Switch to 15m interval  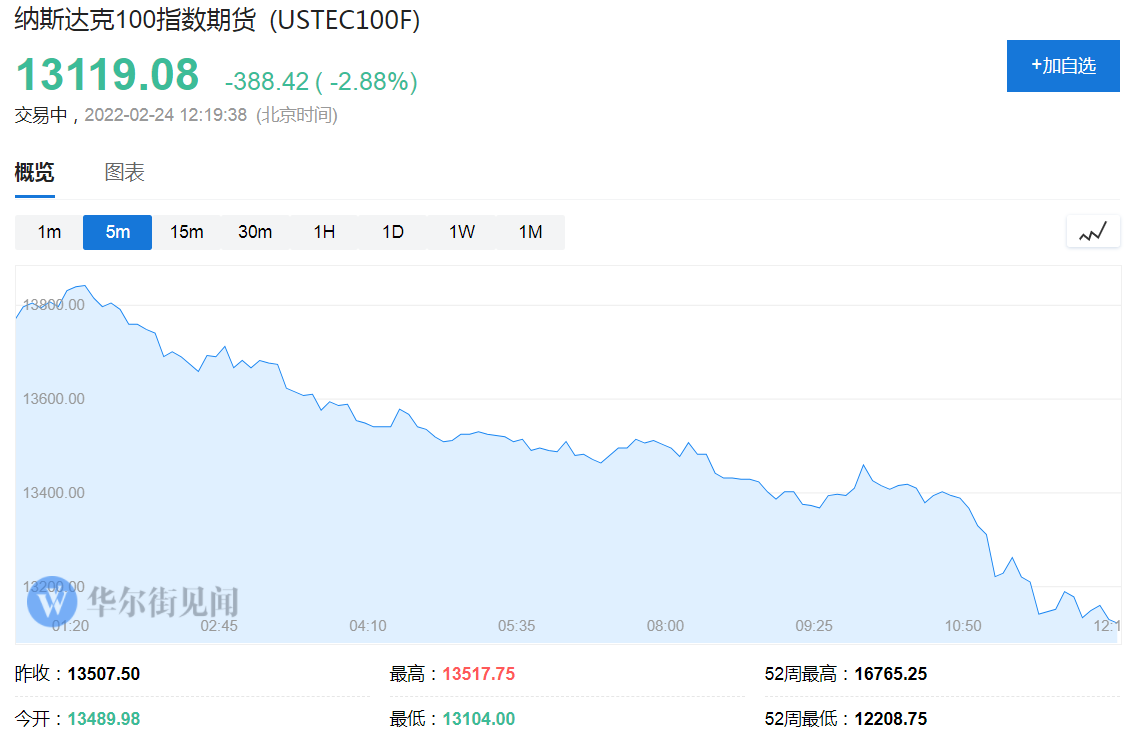[x=186, y=232]
